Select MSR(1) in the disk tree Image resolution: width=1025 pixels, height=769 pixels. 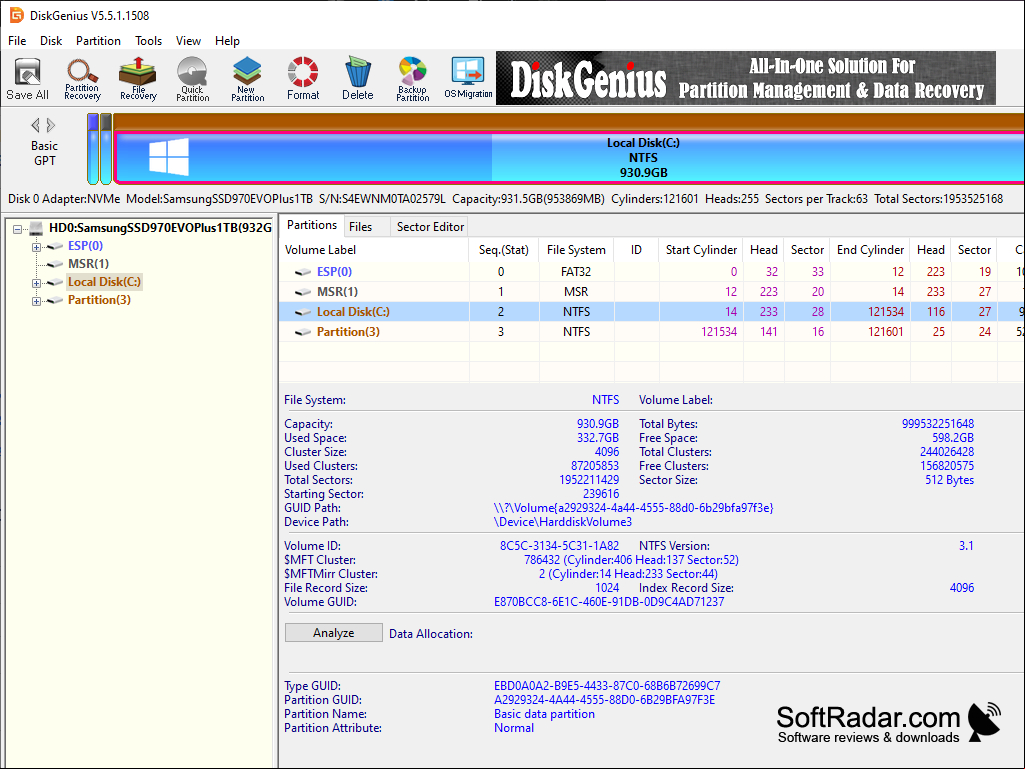click(88, 264)
